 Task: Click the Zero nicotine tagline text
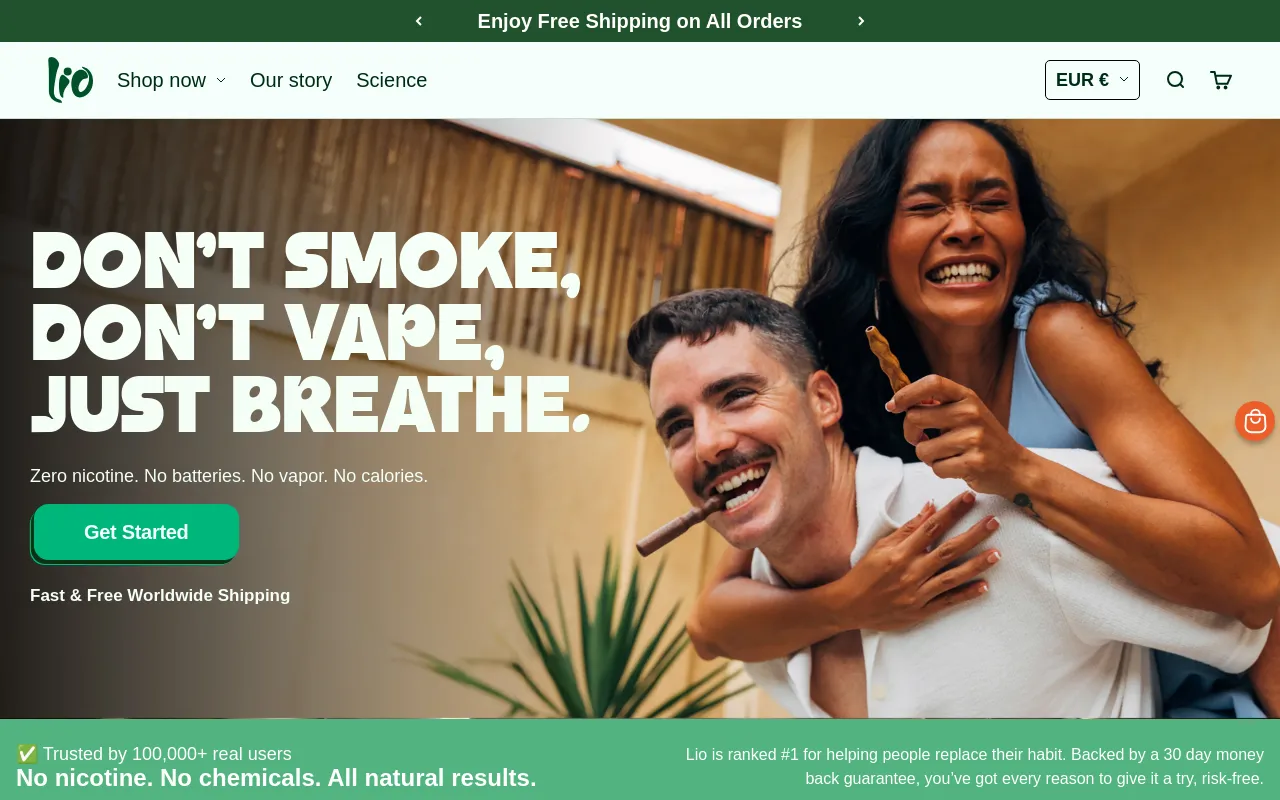(x=229, y=476)
